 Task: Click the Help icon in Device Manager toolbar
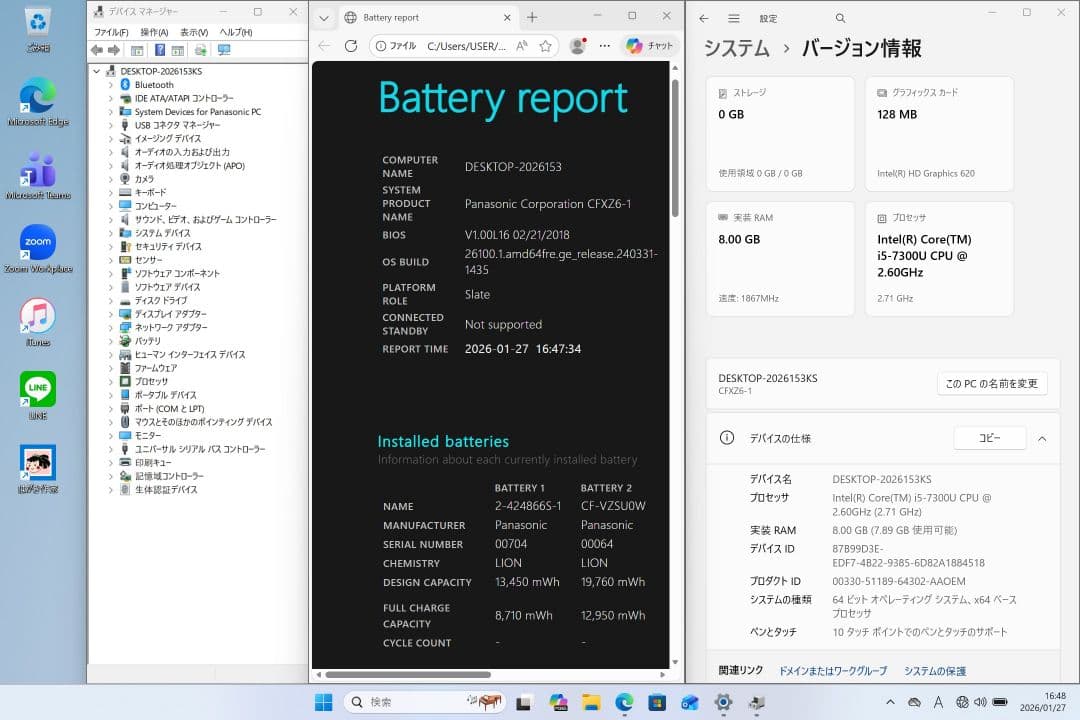click(161, 50)
